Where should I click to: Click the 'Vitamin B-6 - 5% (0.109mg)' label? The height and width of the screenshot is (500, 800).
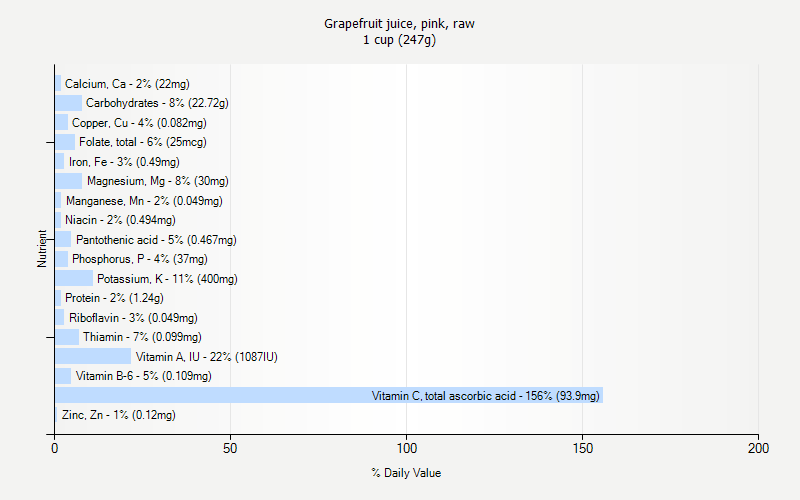click(x=144, y=376)
